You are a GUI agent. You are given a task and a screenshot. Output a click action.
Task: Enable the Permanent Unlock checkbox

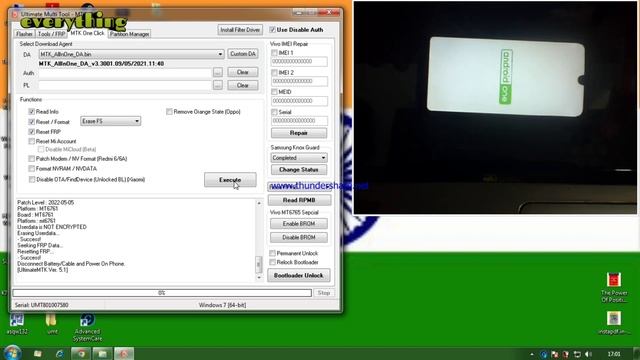pyautogui.click(x=272, y=253)
